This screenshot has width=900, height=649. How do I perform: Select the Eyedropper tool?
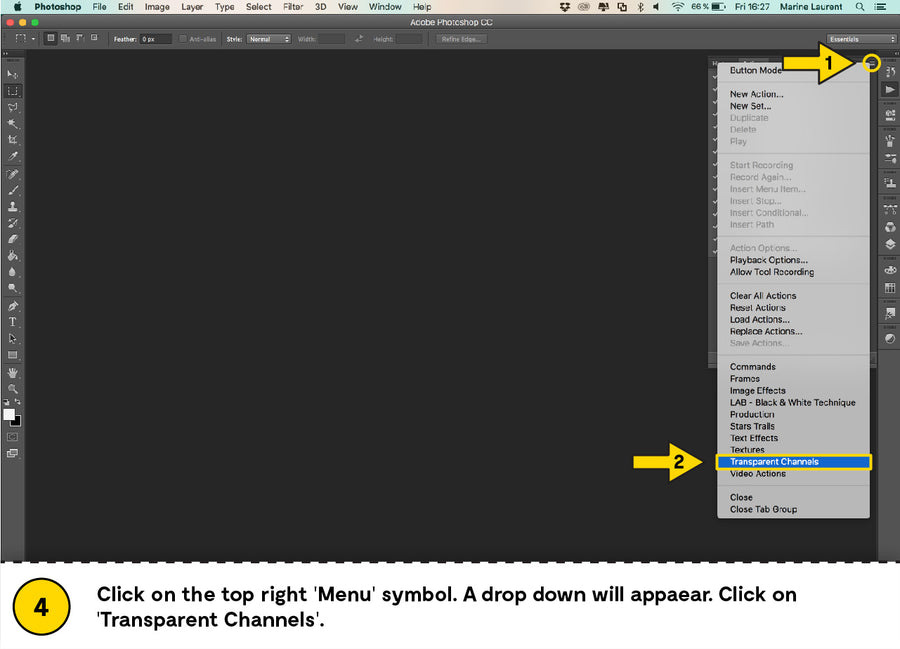(x=13, y=157)
